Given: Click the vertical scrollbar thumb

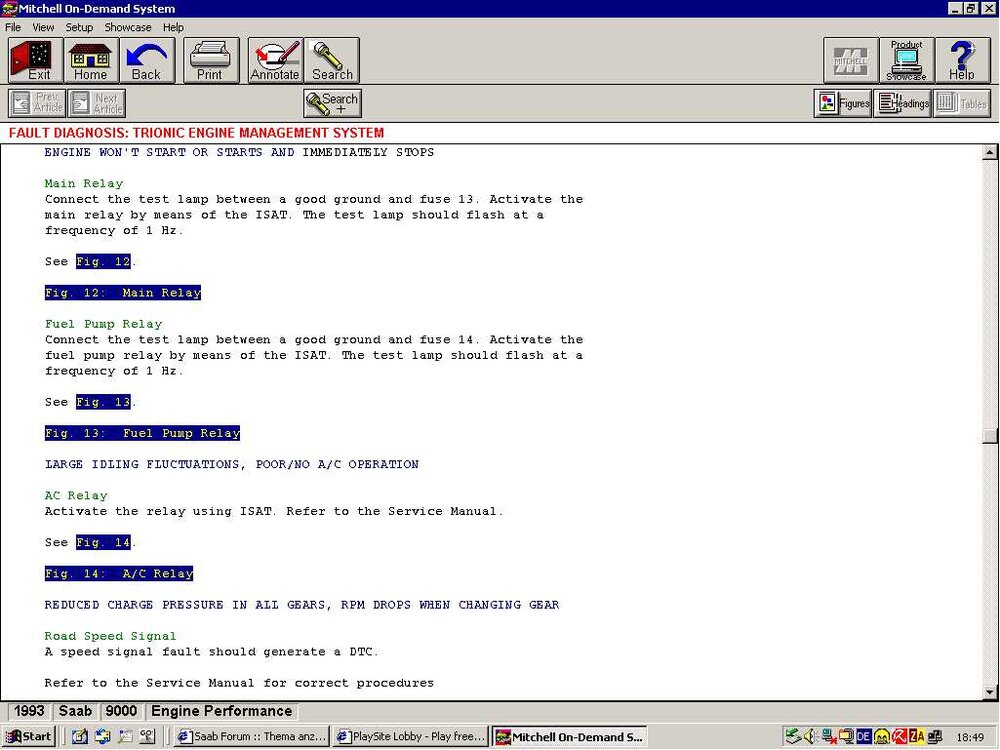Looking at the screenshot, I should coord(990,436).
